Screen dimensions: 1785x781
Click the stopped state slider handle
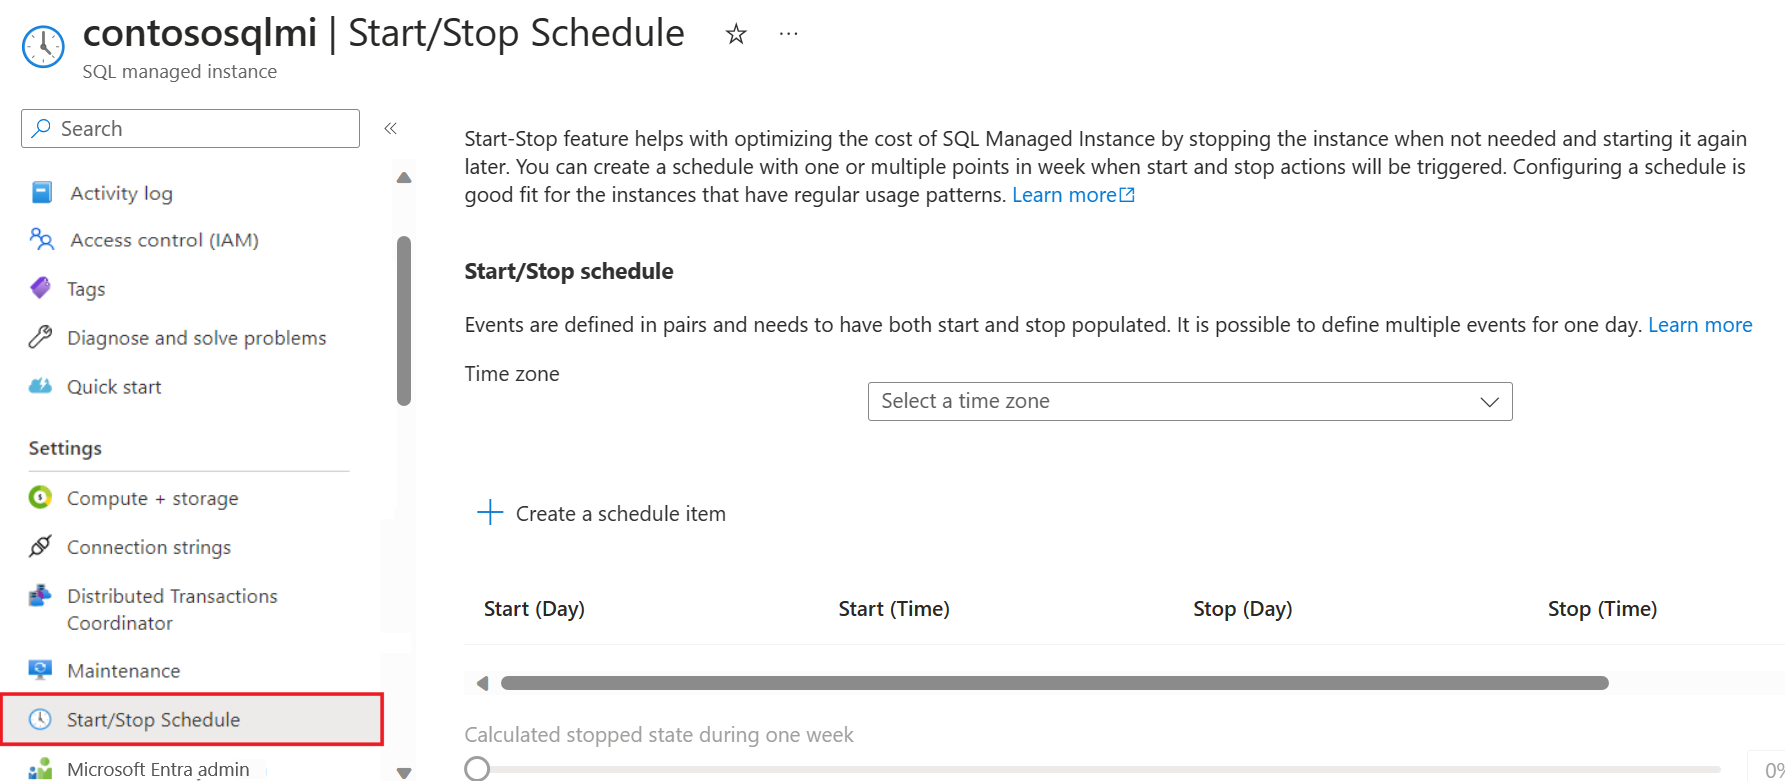[x=478, y=768]
